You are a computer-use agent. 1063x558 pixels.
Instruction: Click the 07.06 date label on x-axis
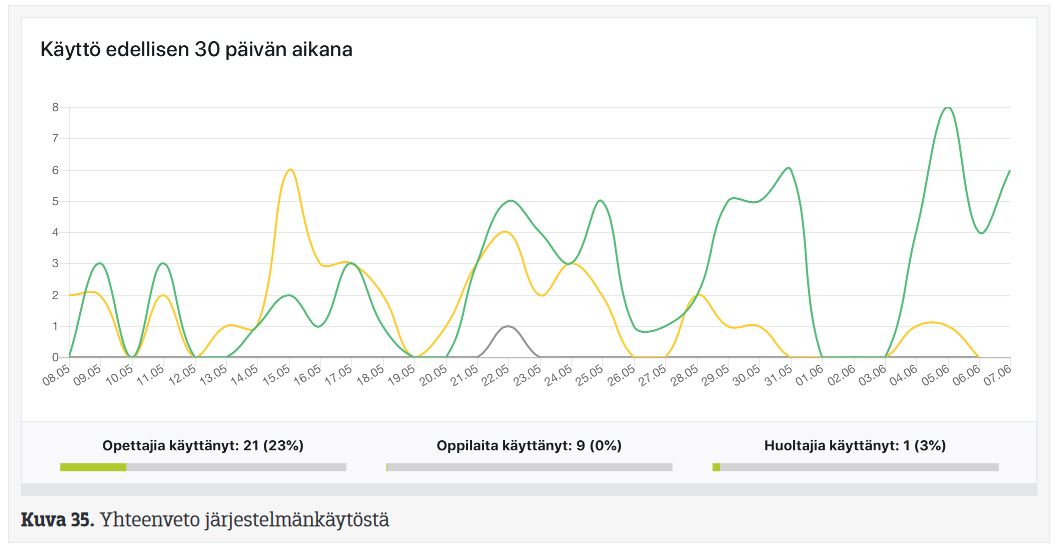pos(995,378)
